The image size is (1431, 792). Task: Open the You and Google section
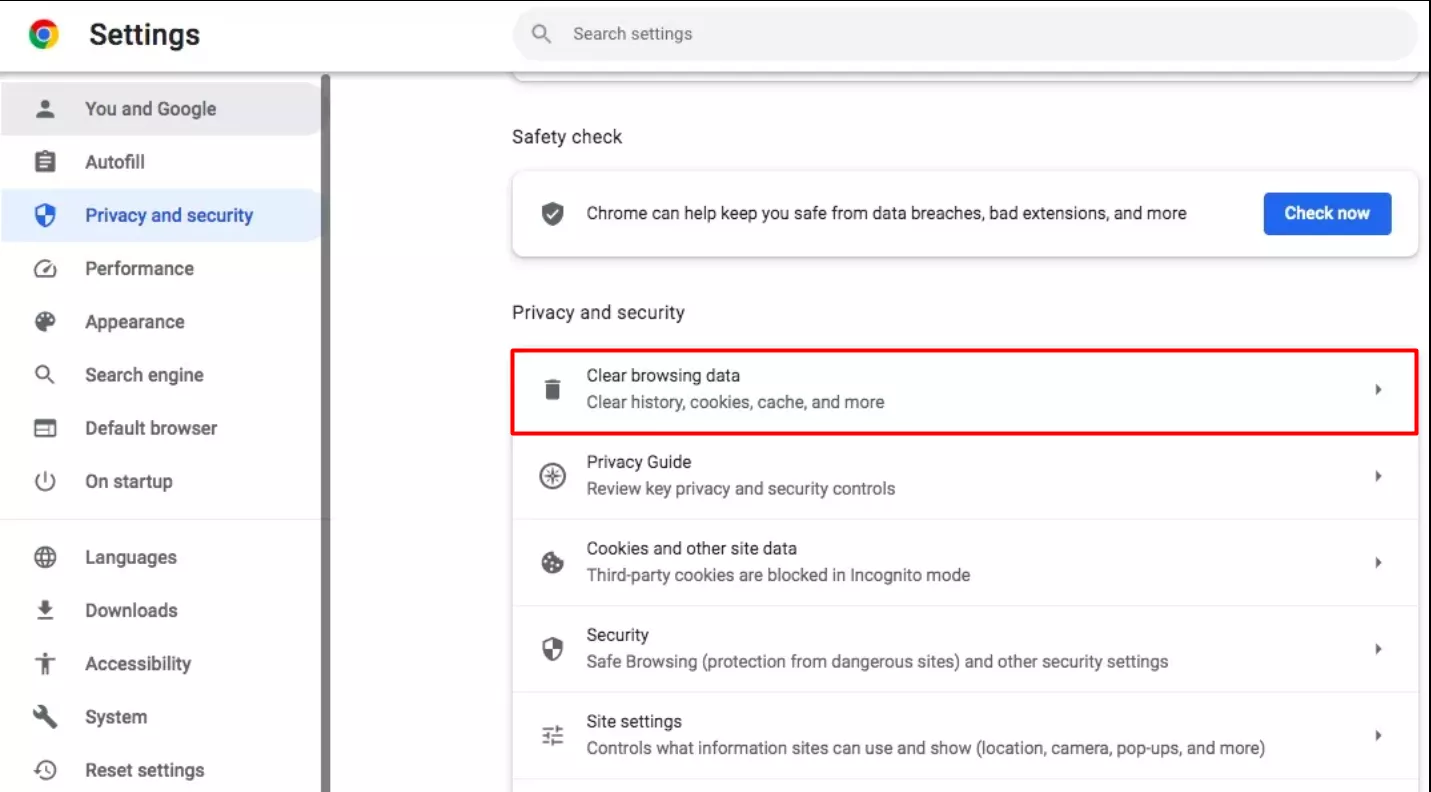click(150, 109)
